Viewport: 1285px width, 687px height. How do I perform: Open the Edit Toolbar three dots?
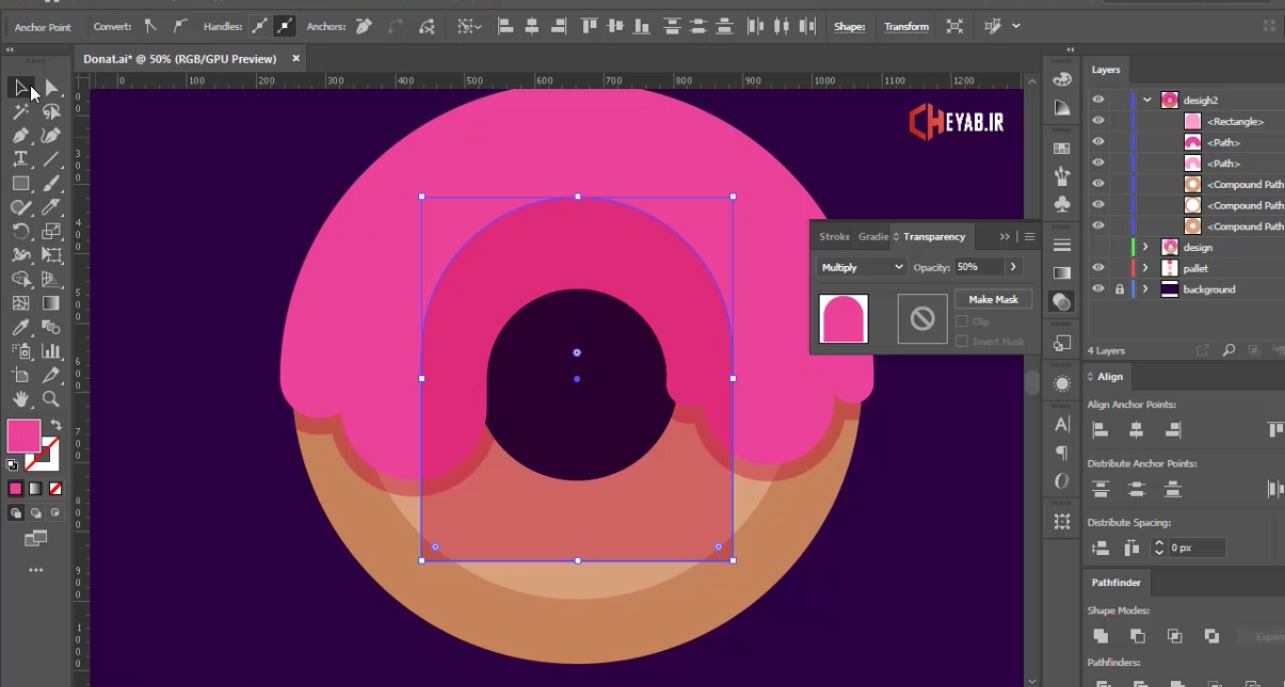coord(36,570)
